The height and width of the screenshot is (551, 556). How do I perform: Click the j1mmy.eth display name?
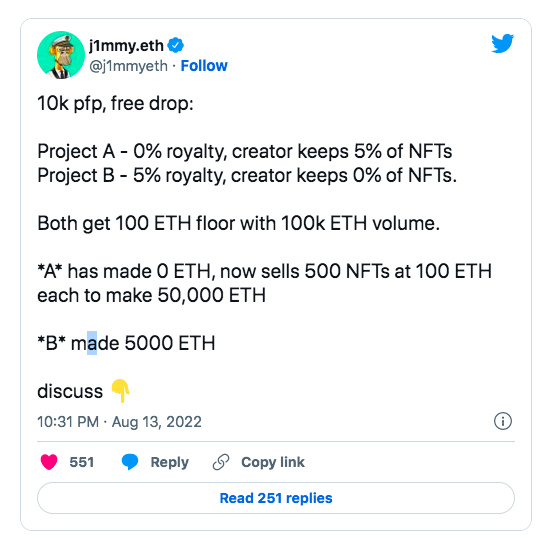pos(126,45)
